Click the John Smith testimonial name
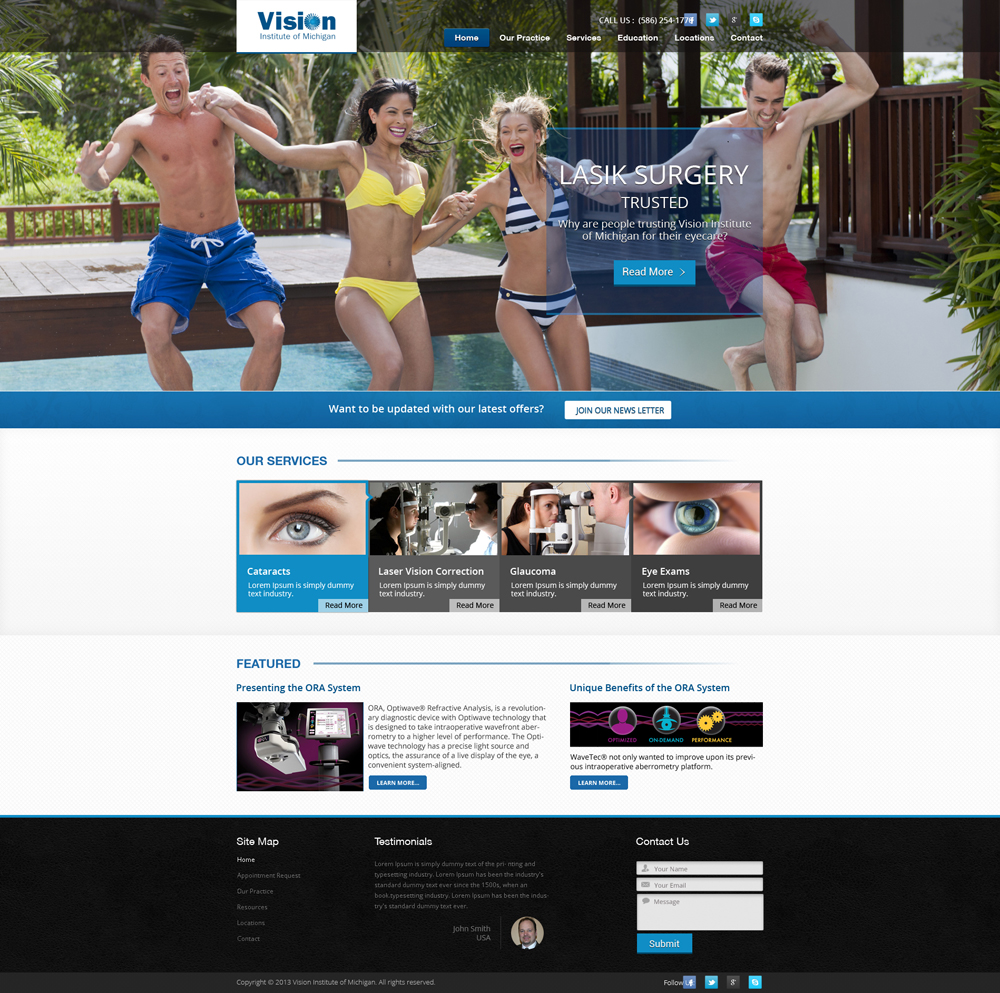1000x993 pixels. (x=471, y=929)
